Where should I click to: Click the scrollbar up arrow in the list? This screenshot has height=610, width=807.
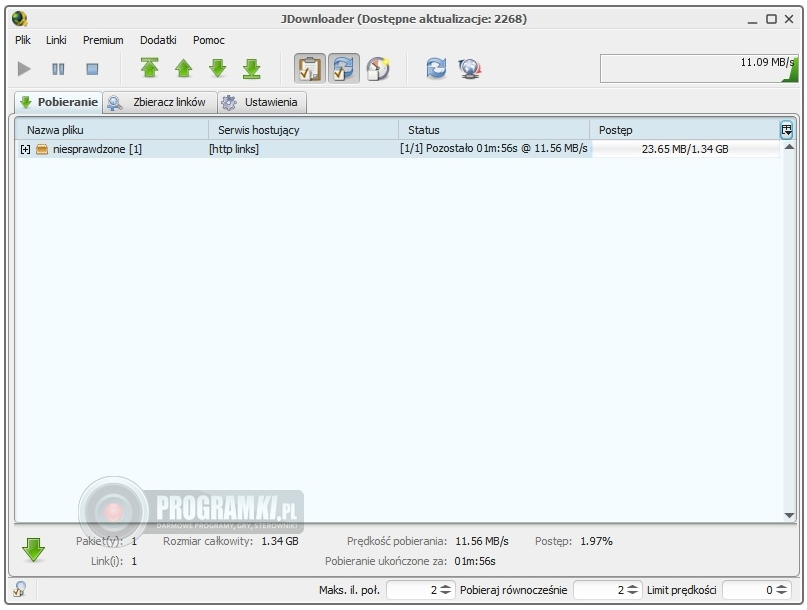(788, 147)
